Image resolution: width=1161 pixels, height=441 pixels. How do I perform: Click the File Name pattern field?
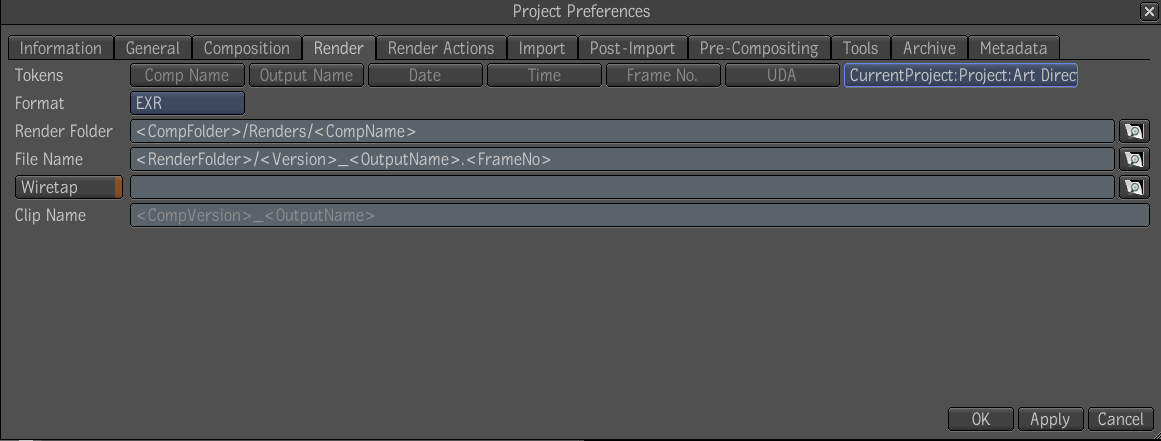[622, 159]
